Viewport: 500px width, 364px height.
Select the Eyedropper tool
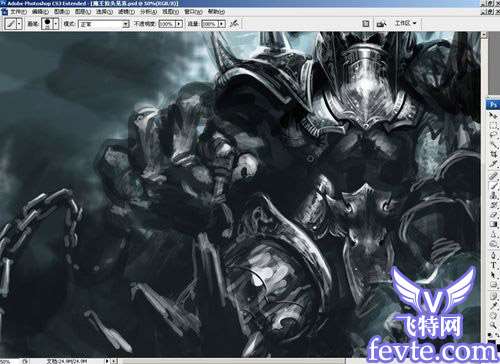click(x=493, y=306)
